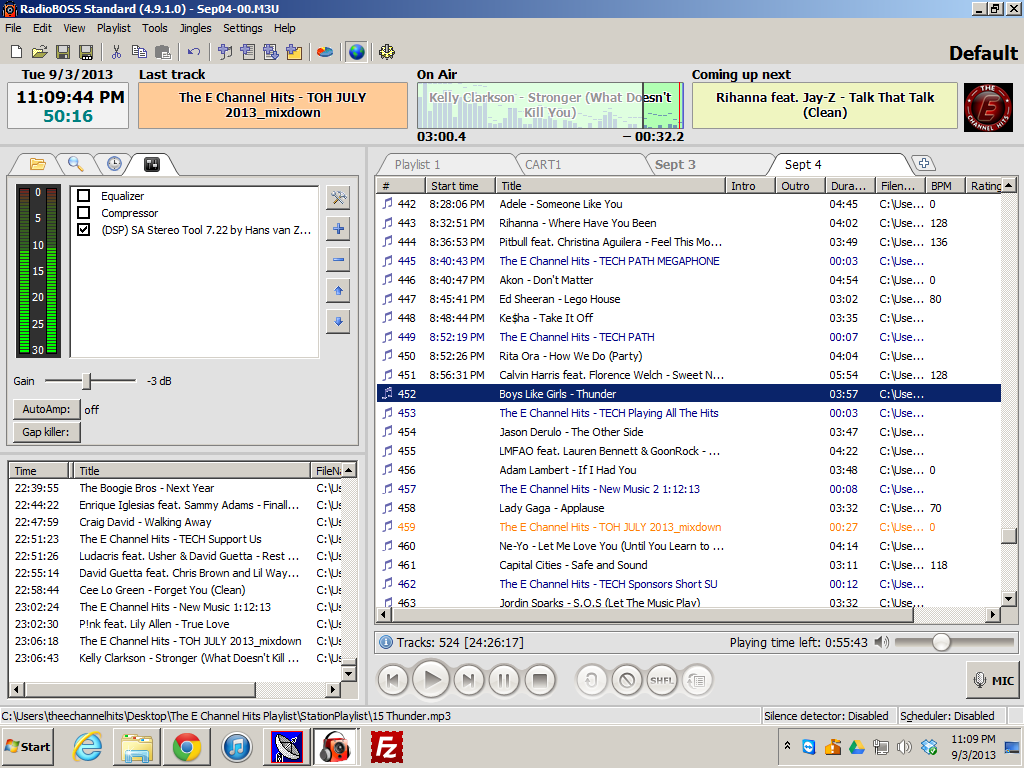1024x768 pixels.
Task: Click the Save As floppy disk toolbar icon
Action: (86, 52)
